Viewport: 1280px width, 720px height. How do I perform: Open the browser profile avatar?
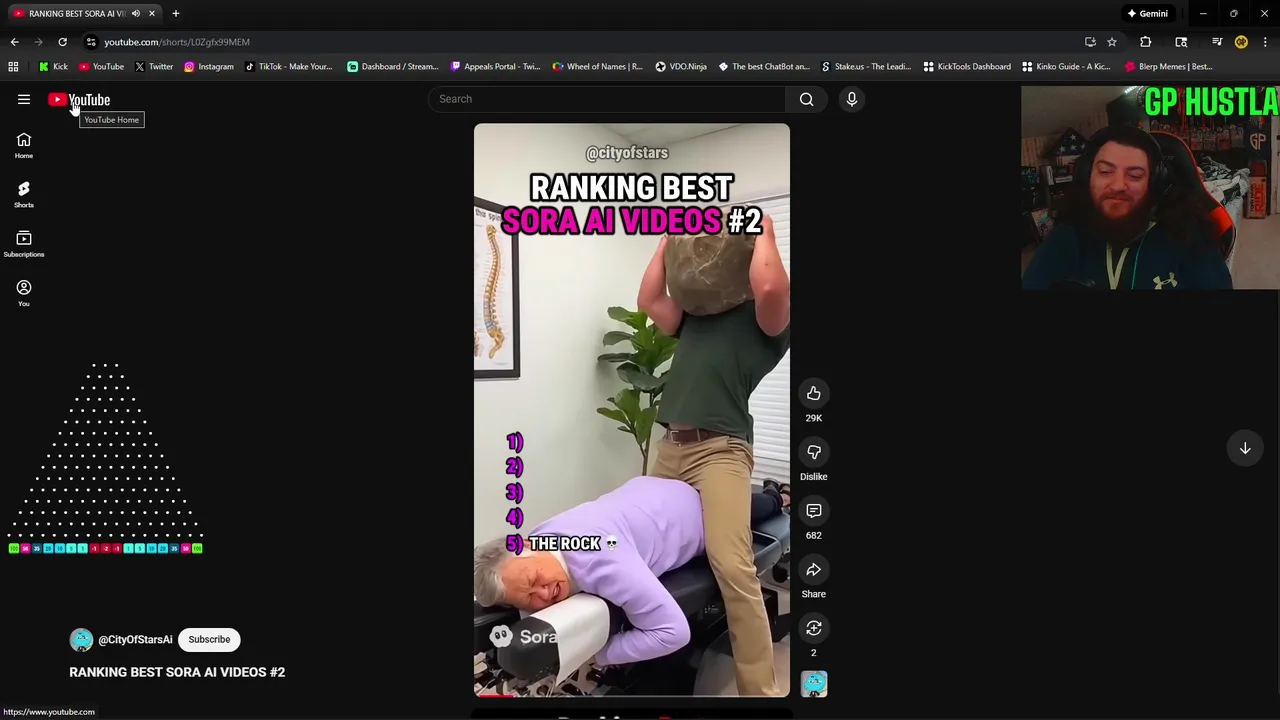[x=1241, y=42]
